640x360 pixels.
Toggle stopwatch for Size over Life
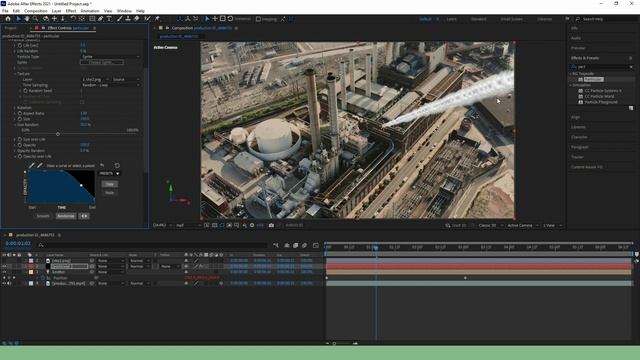[20, 139]
